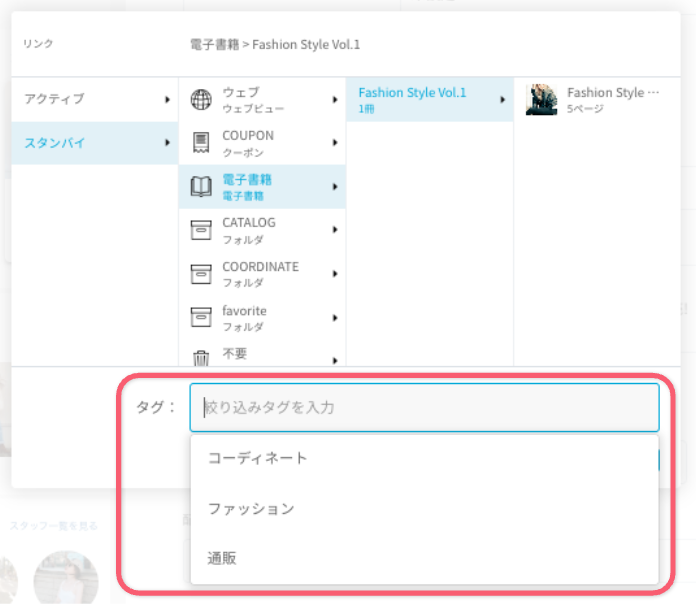Click the 電子書籍 > Fashion Style Vol.1 breadcrumb
696x605 pixels.
click(x=275, y=44)
